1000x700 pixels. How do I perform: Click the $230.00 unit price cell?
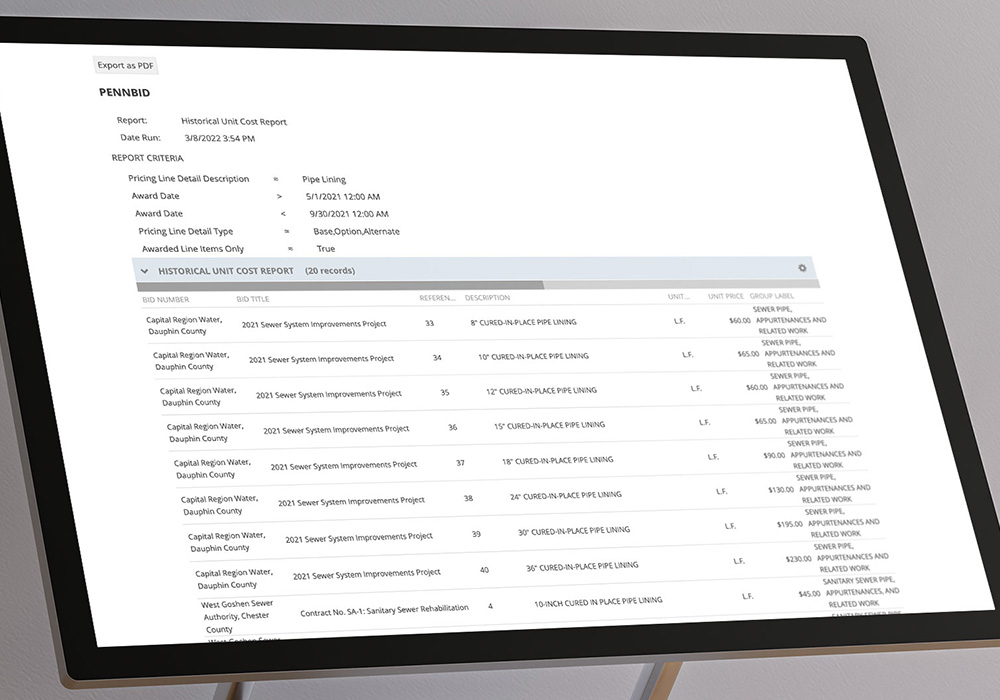pos(798,559)
